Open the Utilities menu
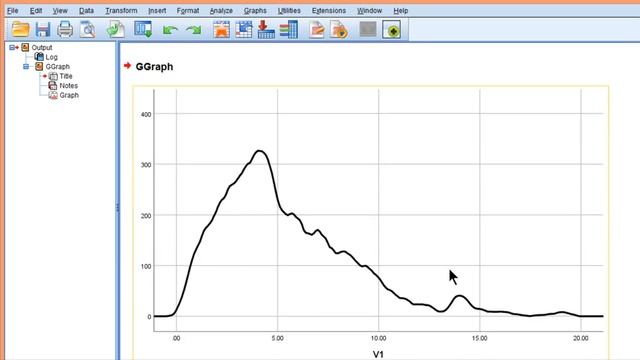640x360 pixels. coord(289,11)
